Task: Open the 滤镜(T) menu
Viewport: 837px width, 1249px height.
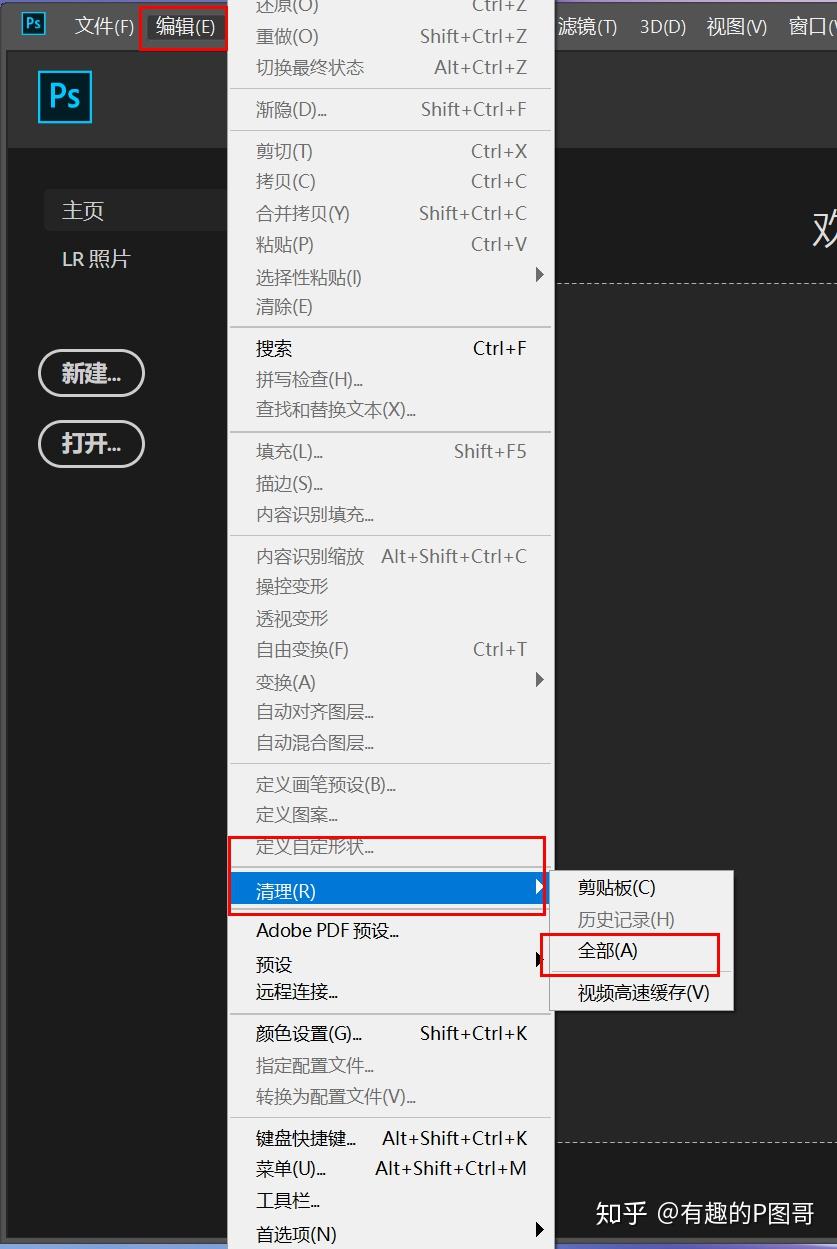Action: click(587, 27)
